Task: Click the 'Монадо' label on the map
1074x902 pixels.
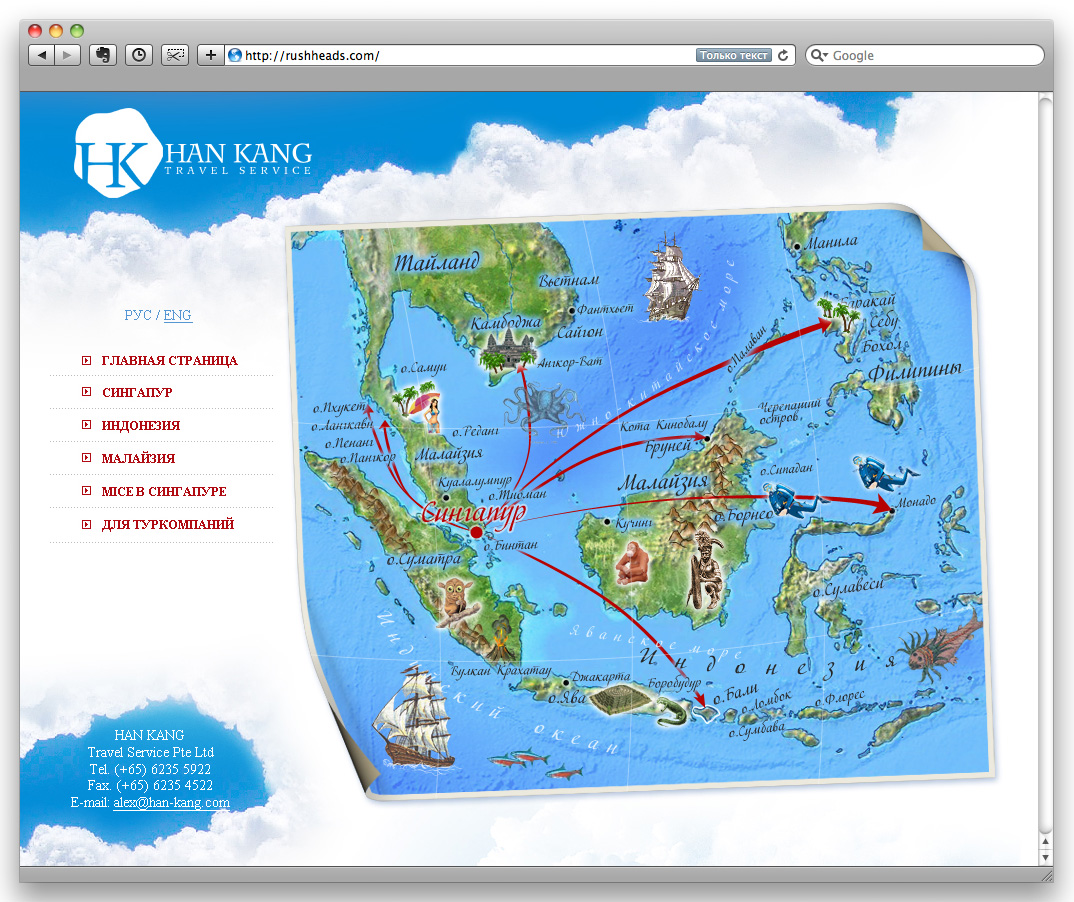Action: [x=916, y=501]
